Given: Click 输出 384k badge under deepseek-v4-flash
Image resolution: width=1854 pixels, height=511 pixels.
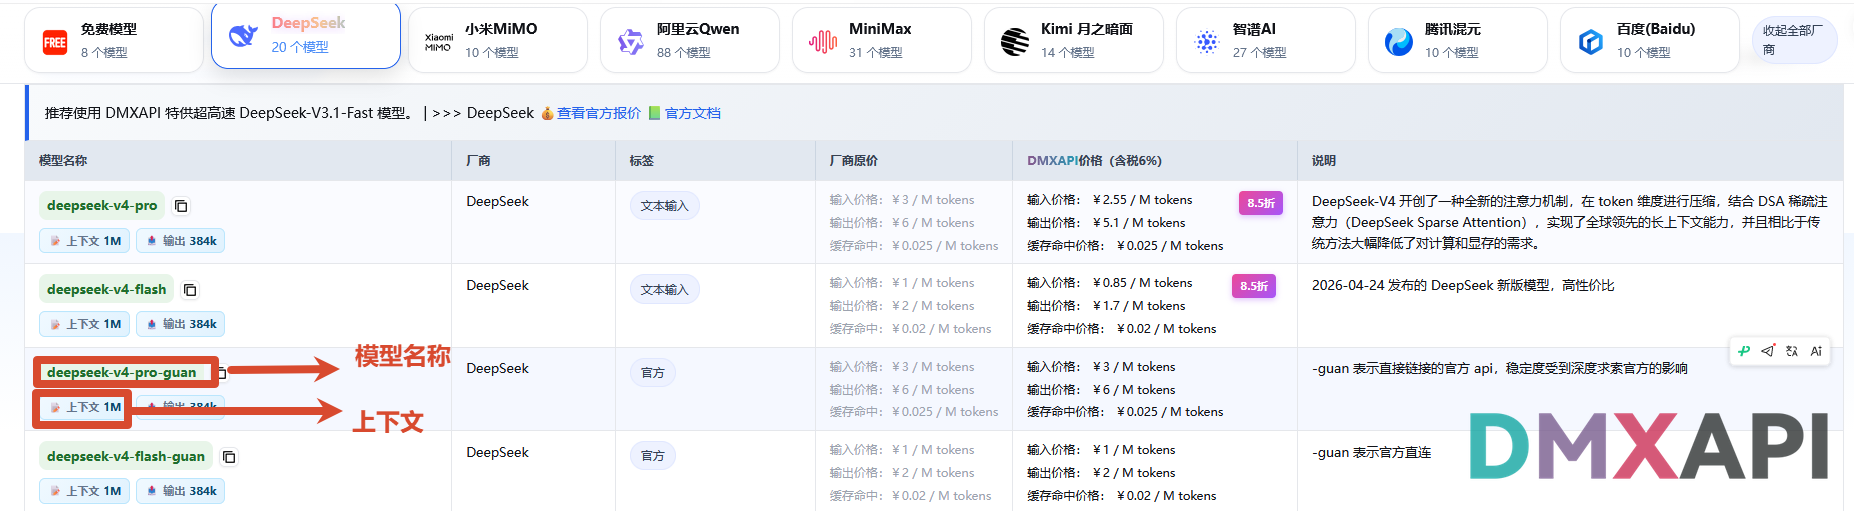Looking at the screenshot, I should point(180,324).
